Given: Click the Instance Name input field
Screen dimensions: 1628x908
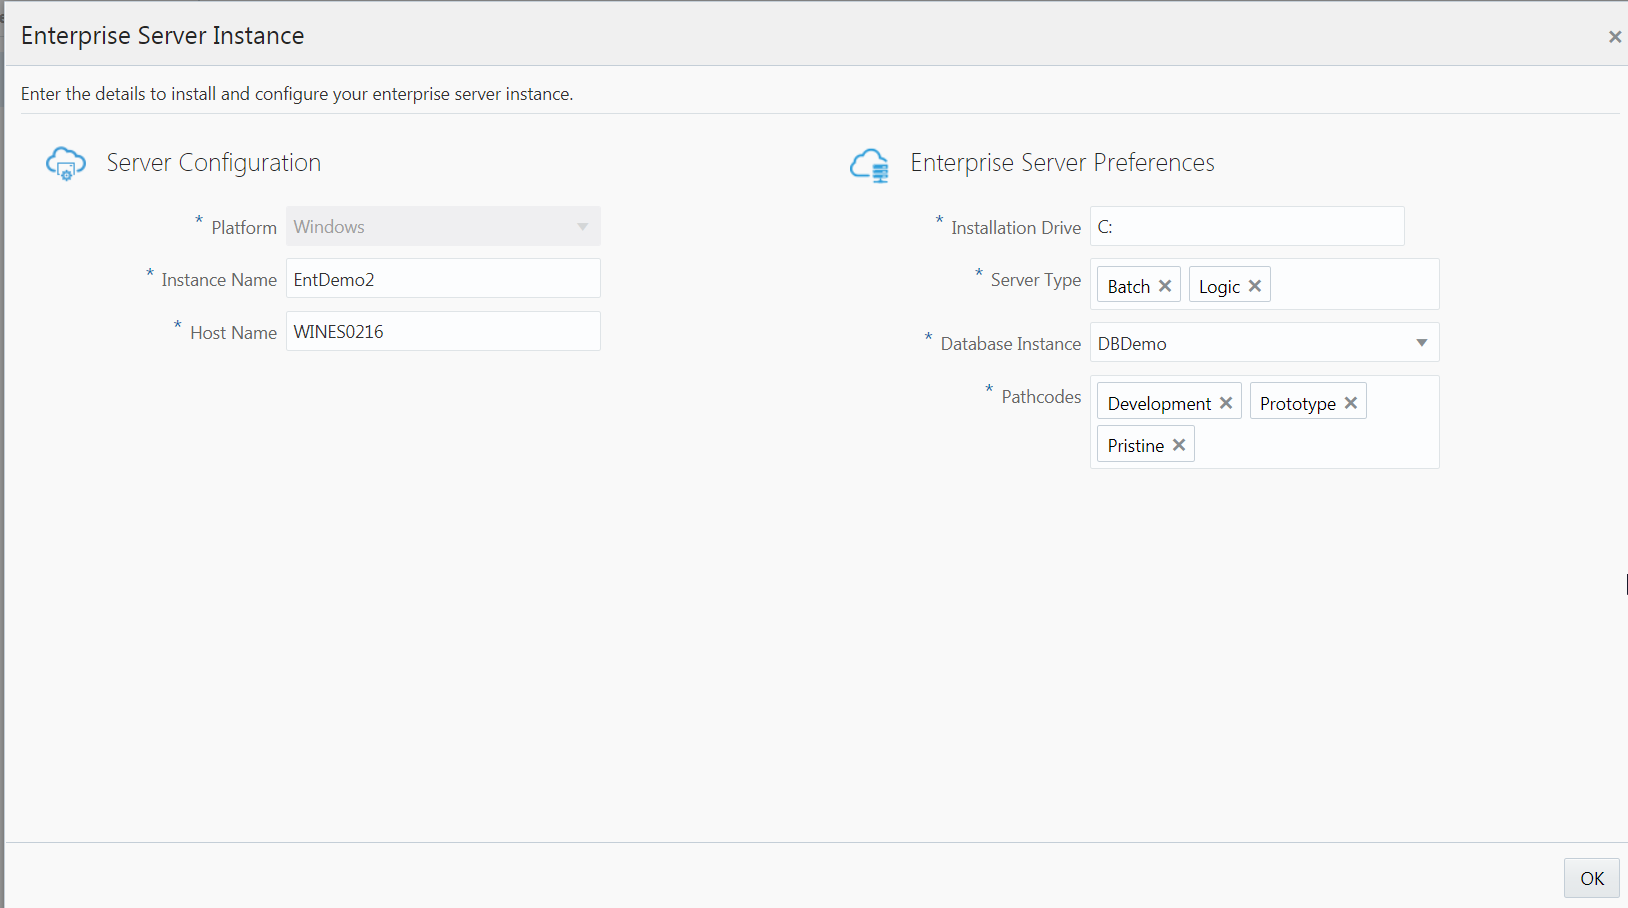Looking at the screenshot, I should pyautogui.click(x=443, y=279).
